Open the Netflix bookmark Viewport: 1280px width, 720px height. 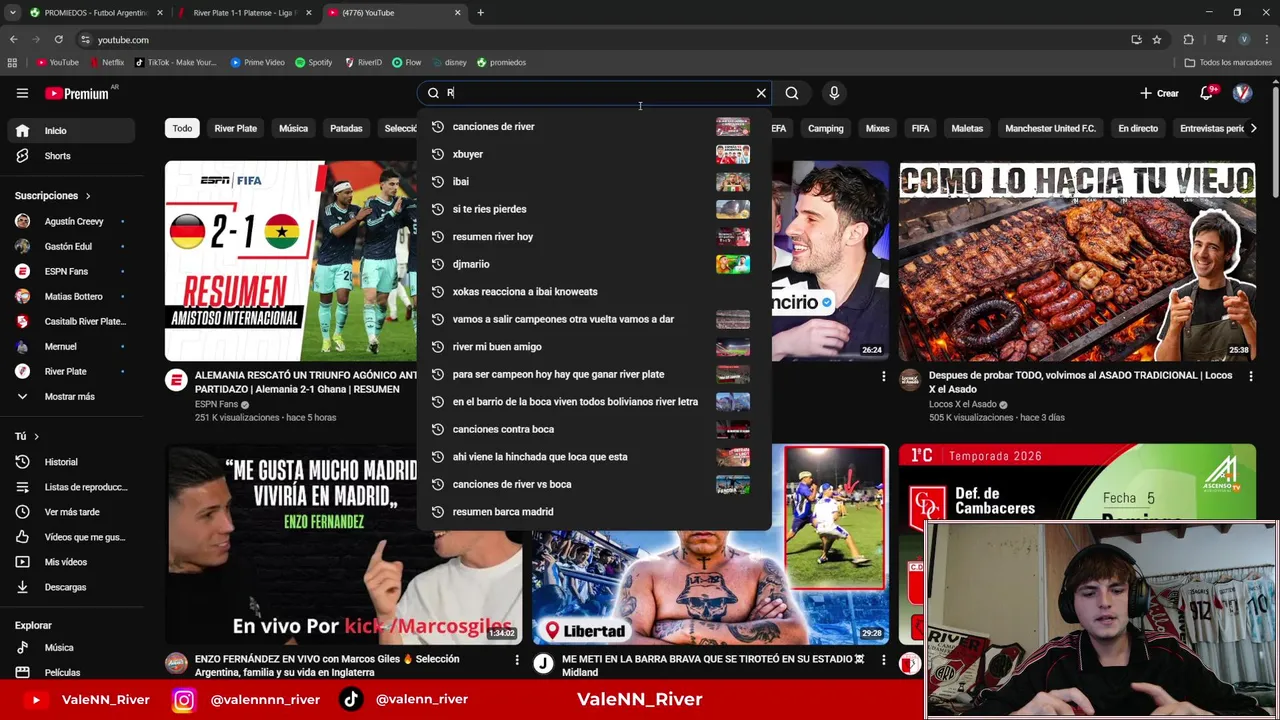click(x=107, y=62)
